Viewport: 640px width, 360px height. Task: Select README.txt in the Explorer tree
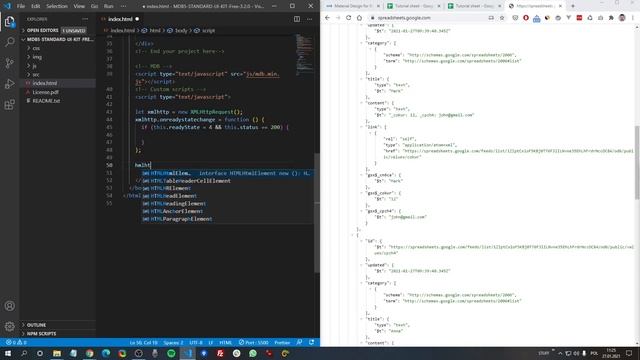(58, 101)
